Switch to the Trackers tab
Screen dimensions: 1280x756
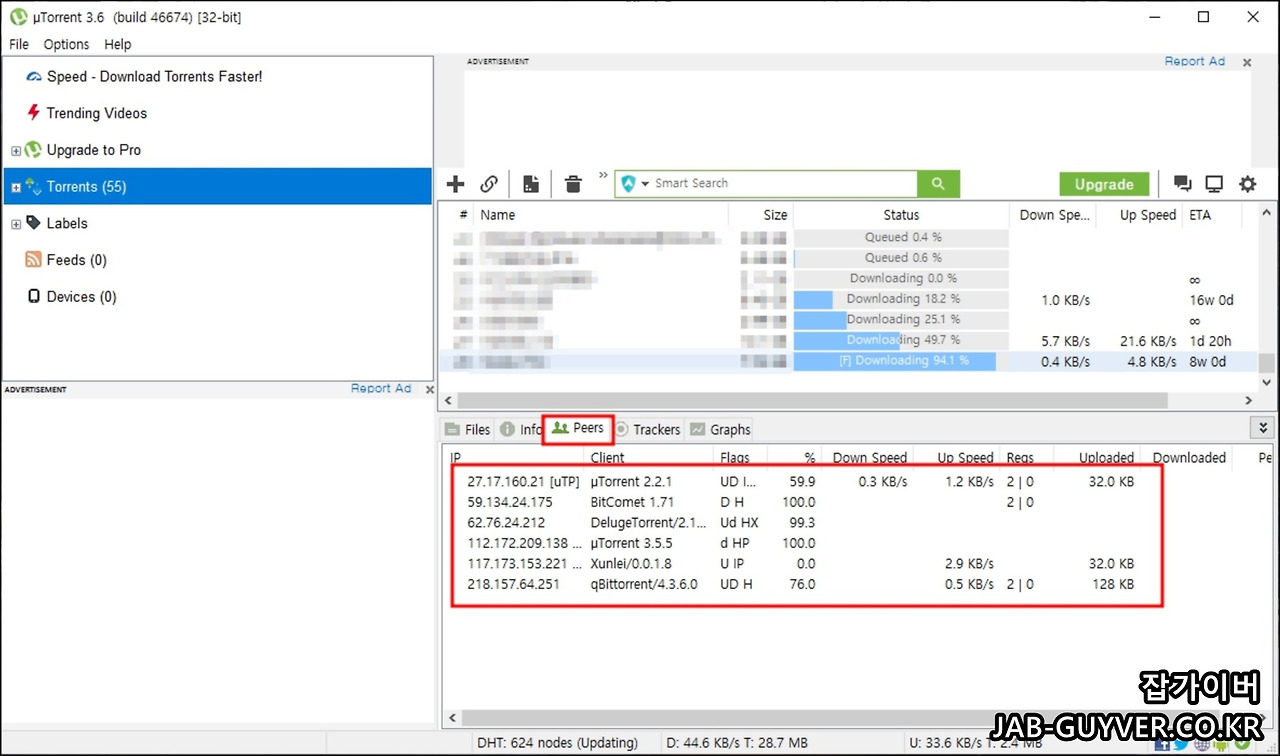(x=647, y=429)
